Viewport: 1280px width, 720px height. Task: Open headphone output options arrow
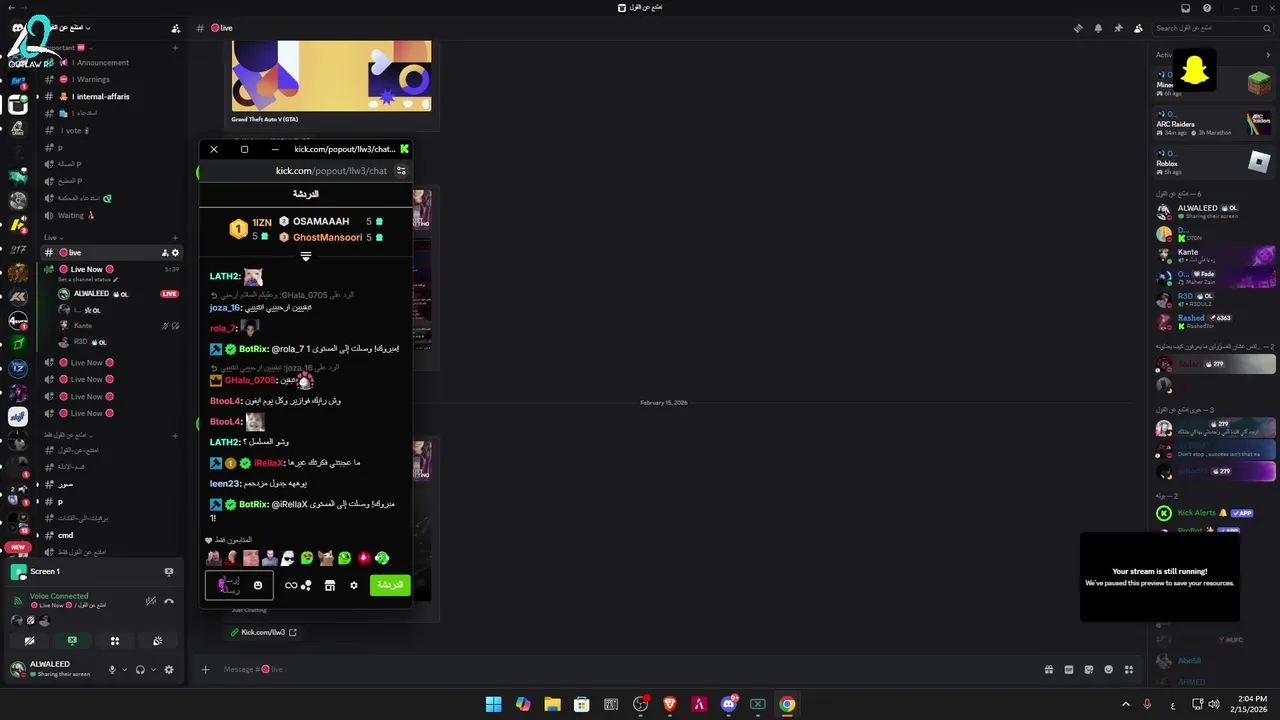152,669
